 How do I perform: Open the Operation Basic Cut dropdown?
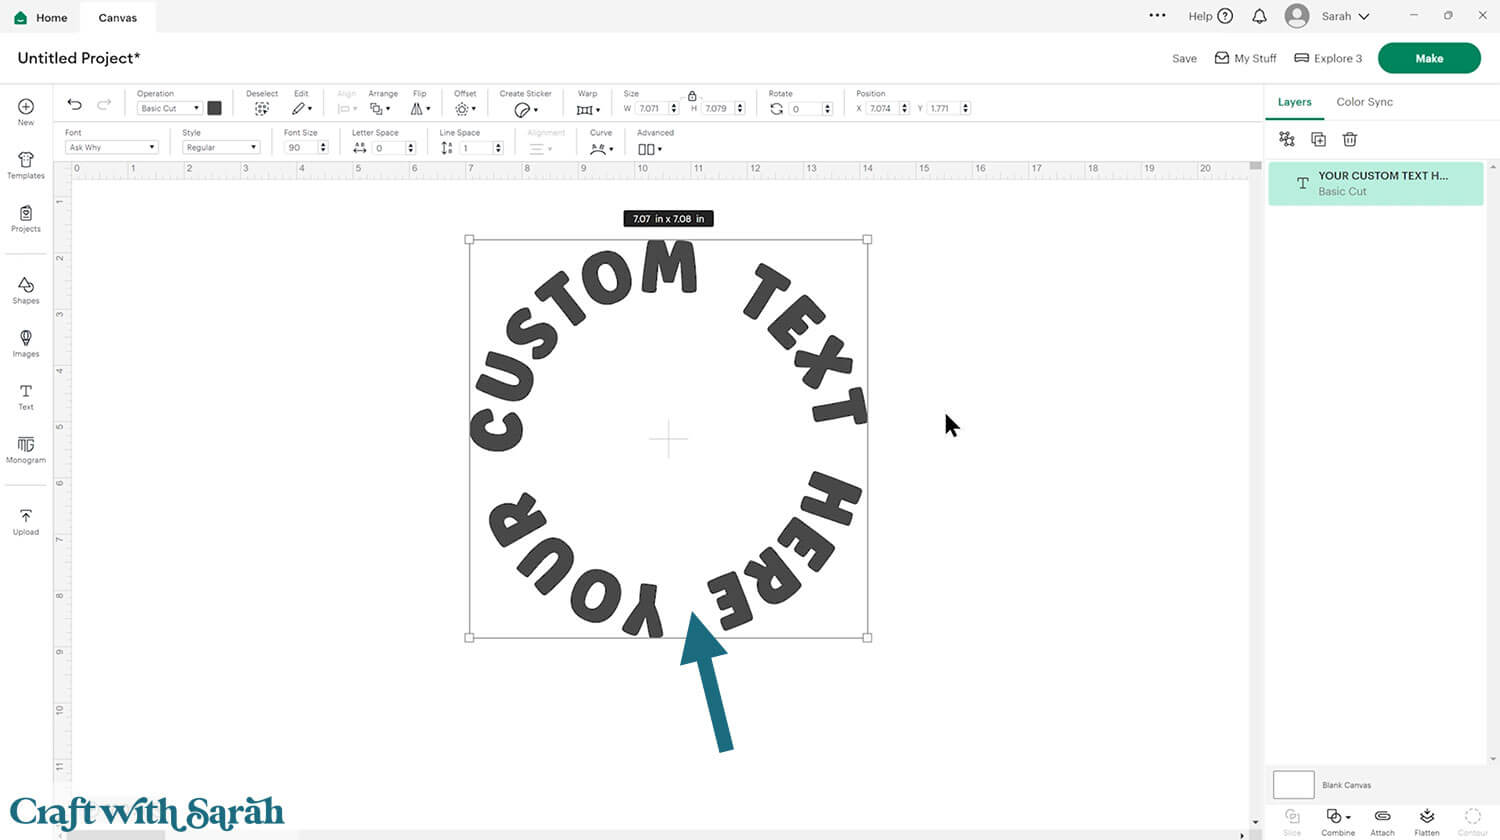pos(169,108)
